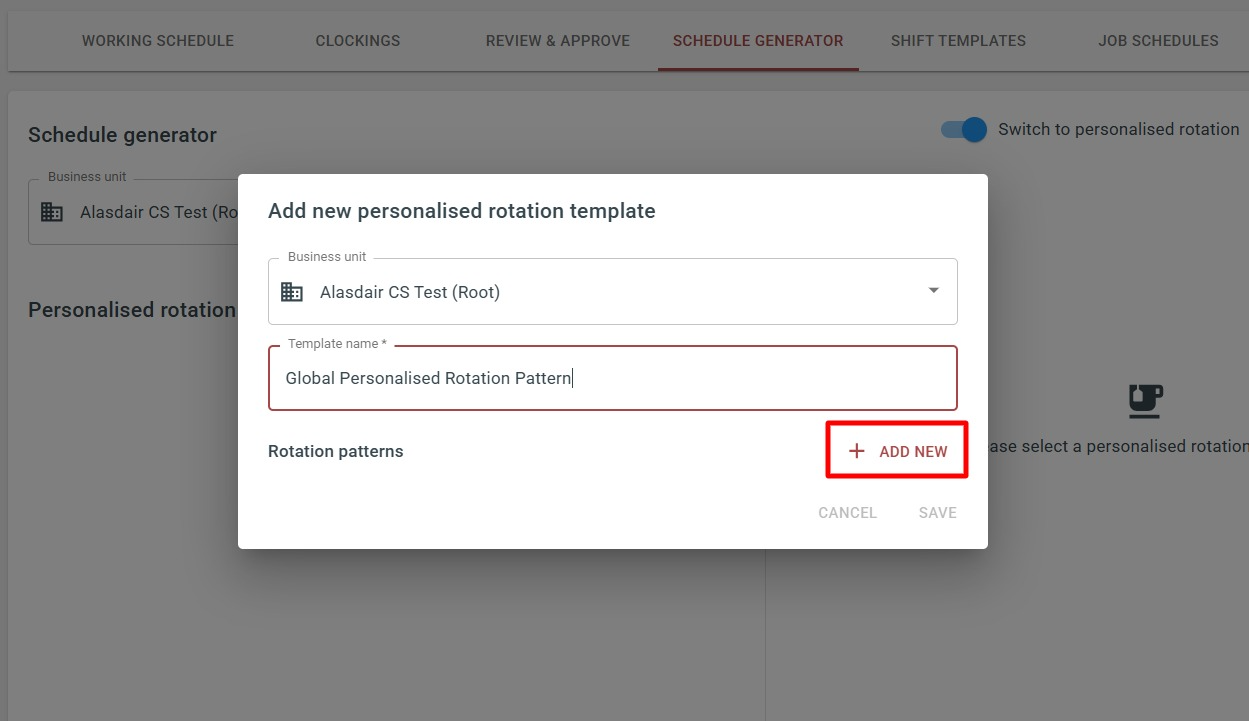This screenshot has width=1249, height=721.
Task: Click the building icon in dialog Business unit
Action: [x=291, y=292]
